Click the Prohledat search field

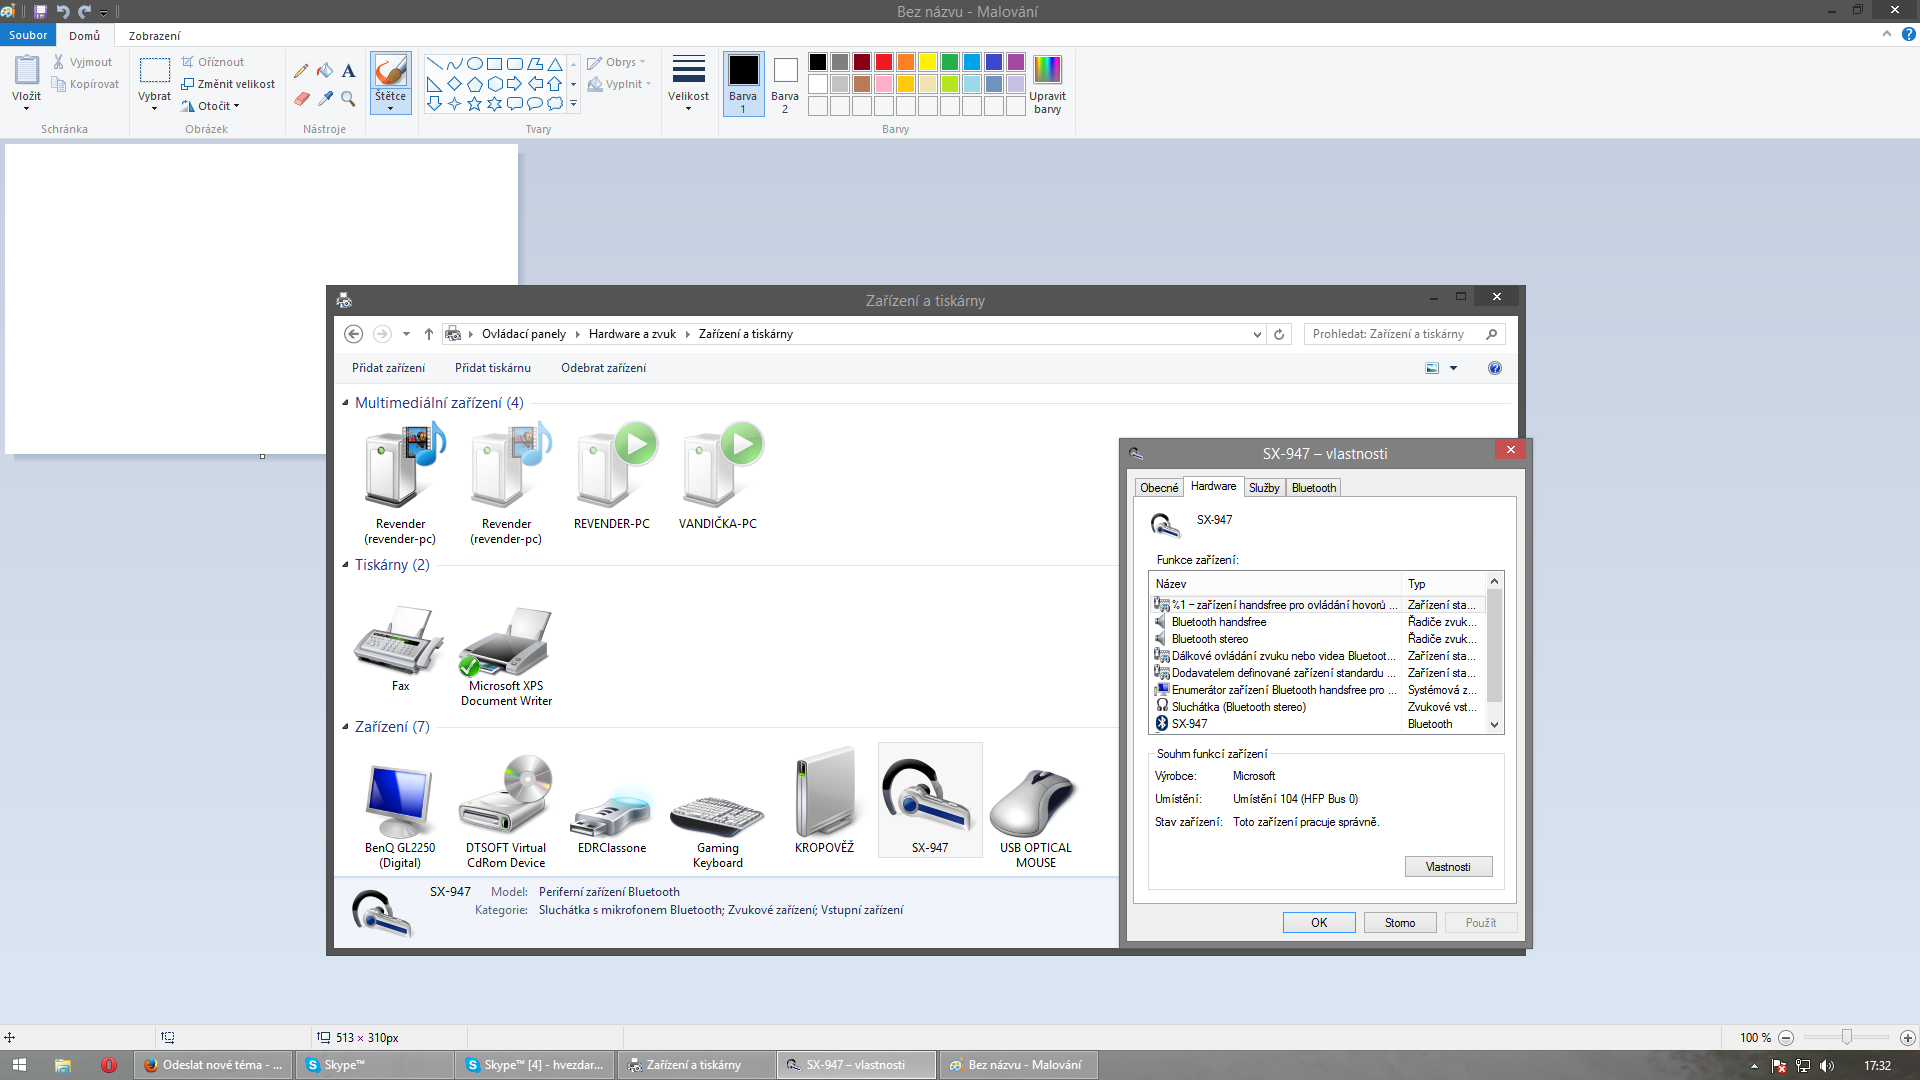click(x=1395, y=334)
